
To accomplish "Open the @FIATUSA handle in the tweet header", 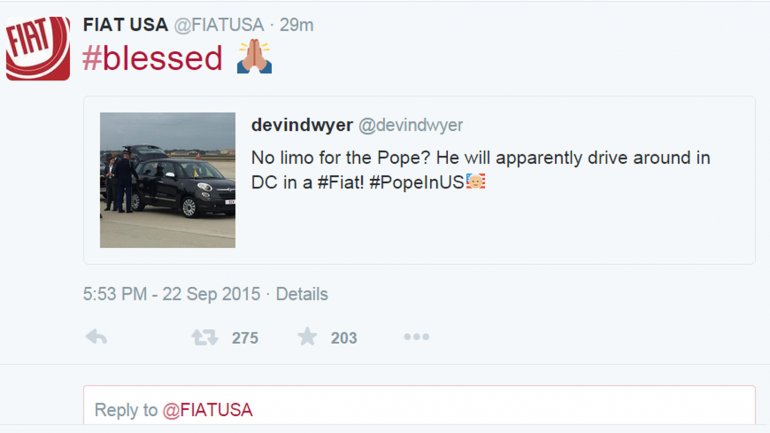I will 219,25.
